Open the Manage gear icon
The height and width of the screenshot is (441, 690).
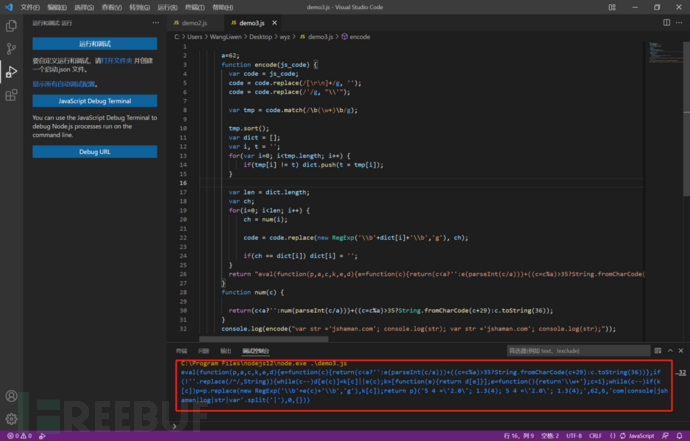pos(12,419)
